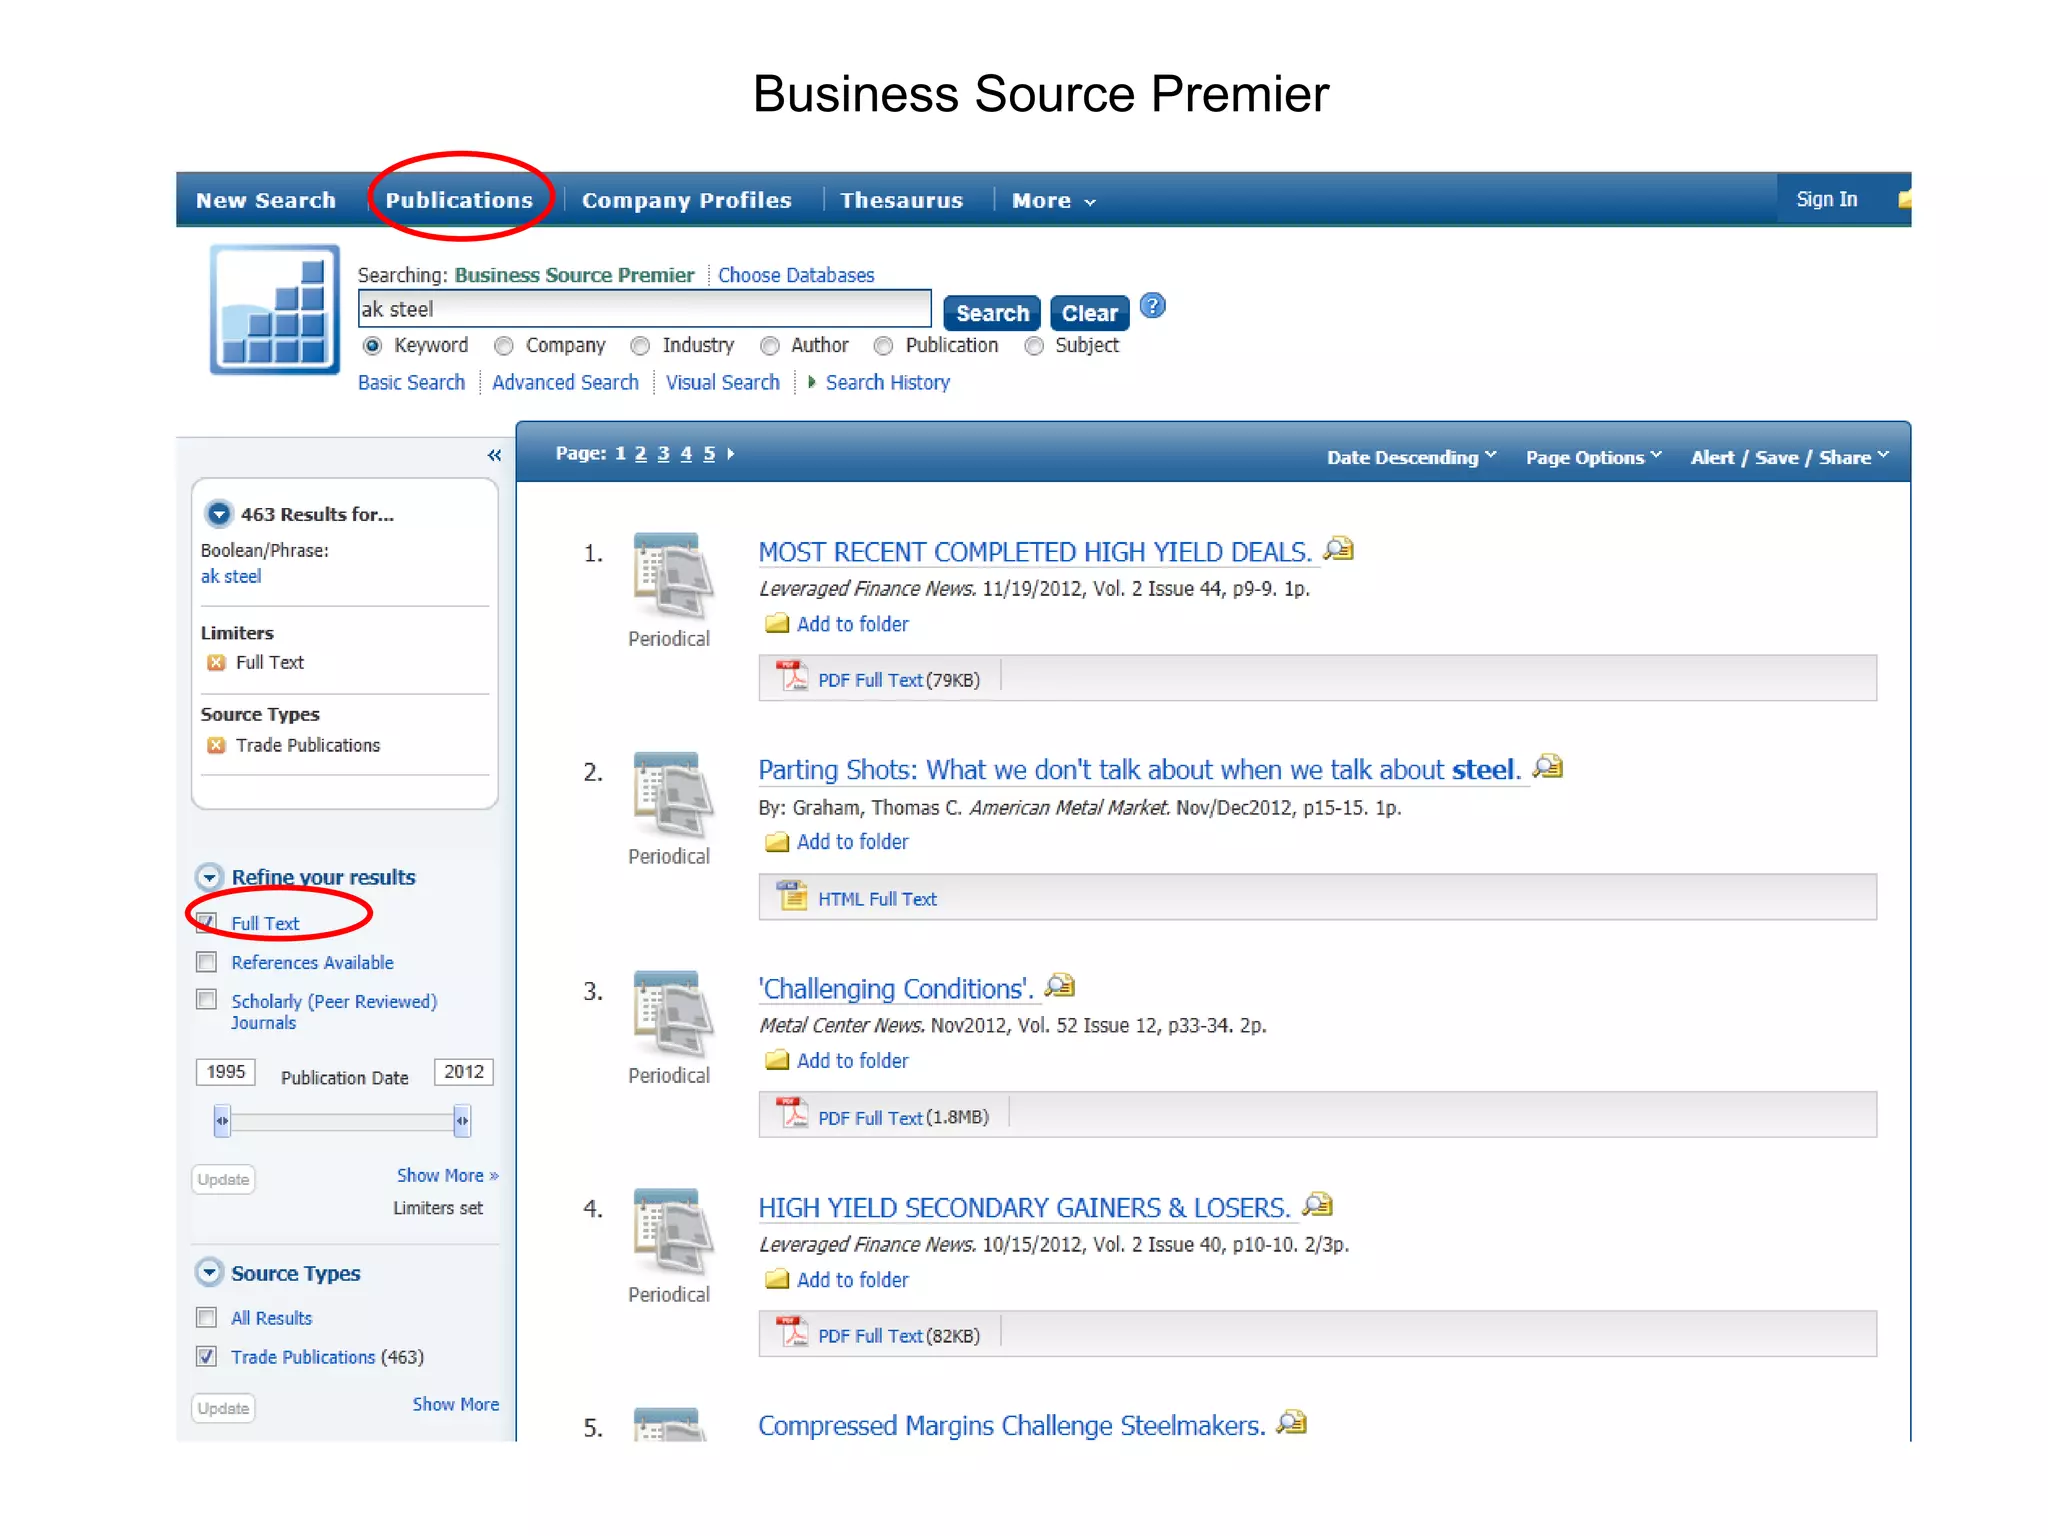
Task: Switch to Visual Search
Action: click(723, 383)
